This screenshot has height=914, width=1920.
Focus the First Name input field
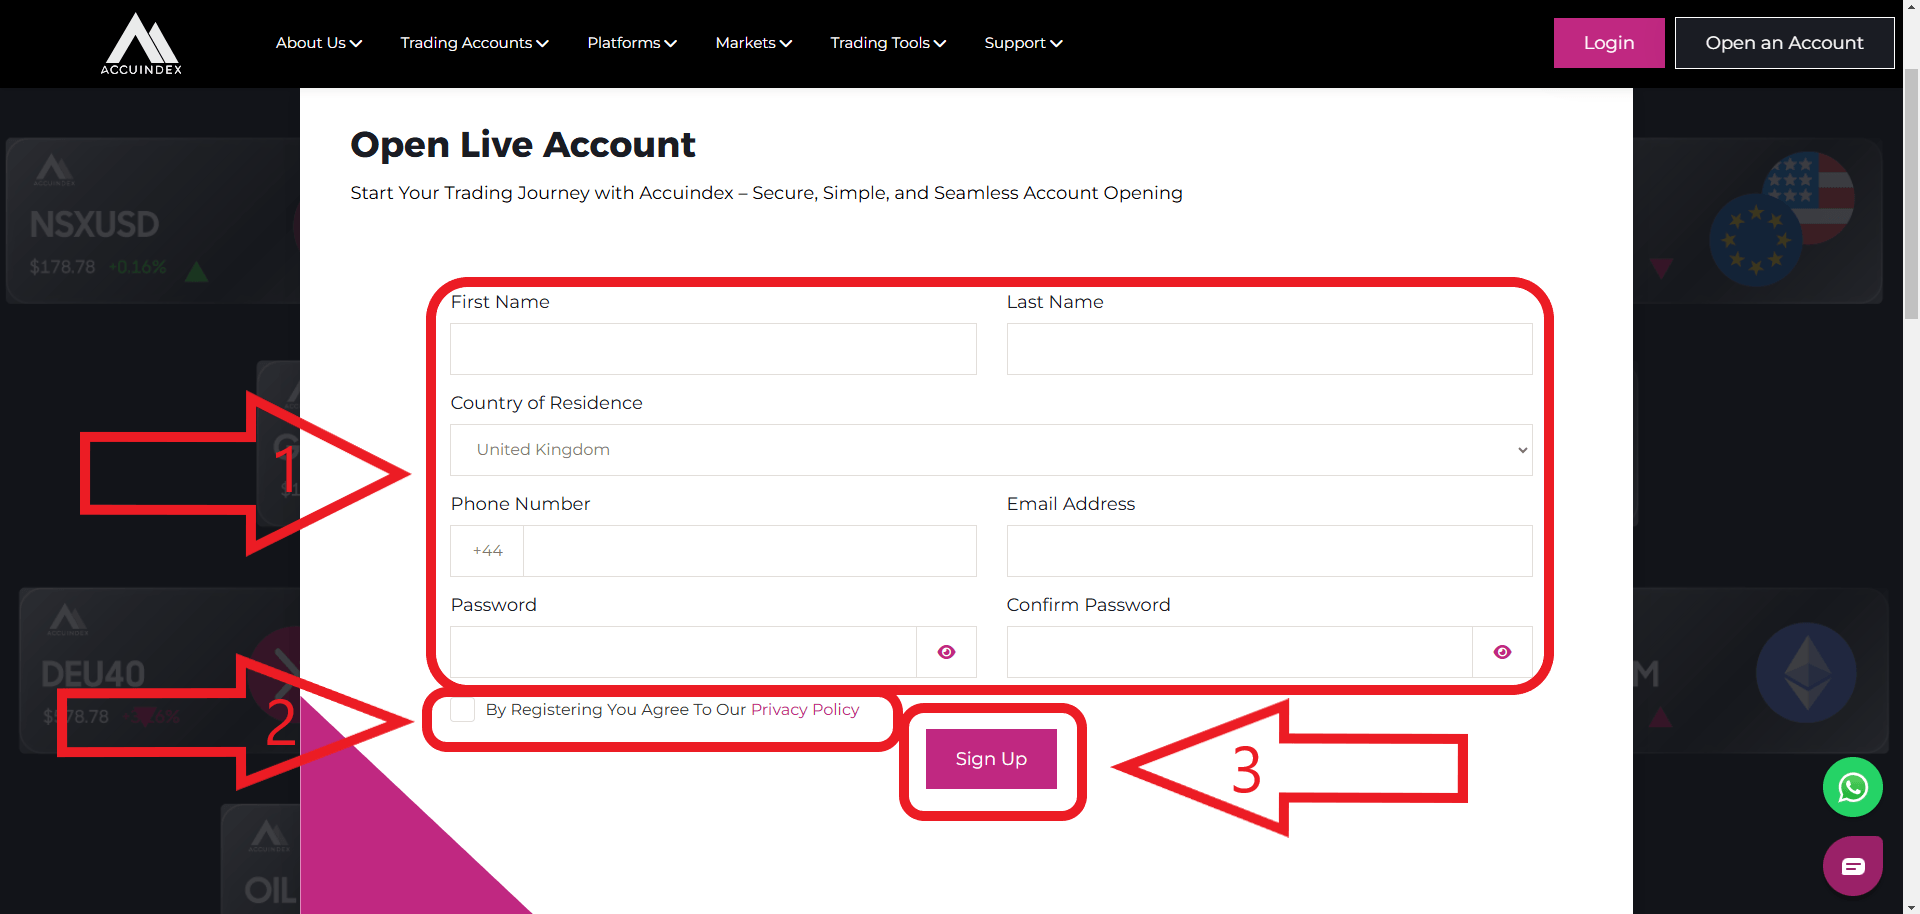(x=713, y=349)
